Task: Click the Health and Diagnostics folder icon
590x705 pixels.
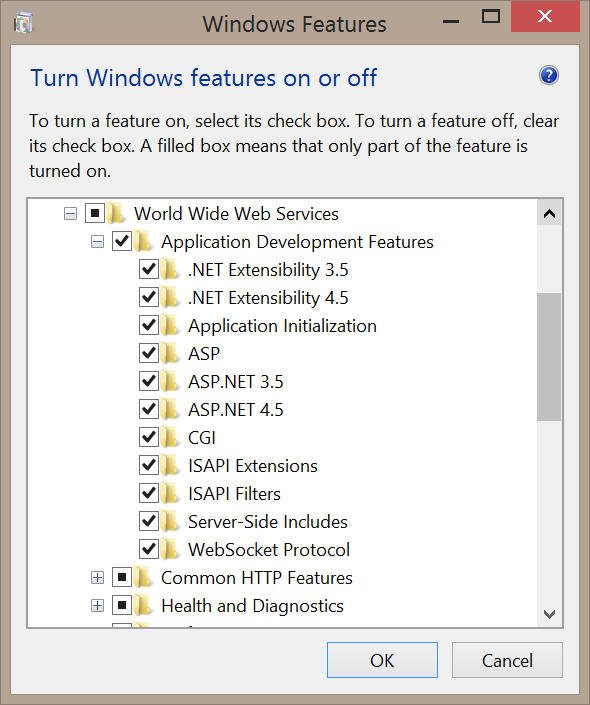Action: (x=144, y=605)
